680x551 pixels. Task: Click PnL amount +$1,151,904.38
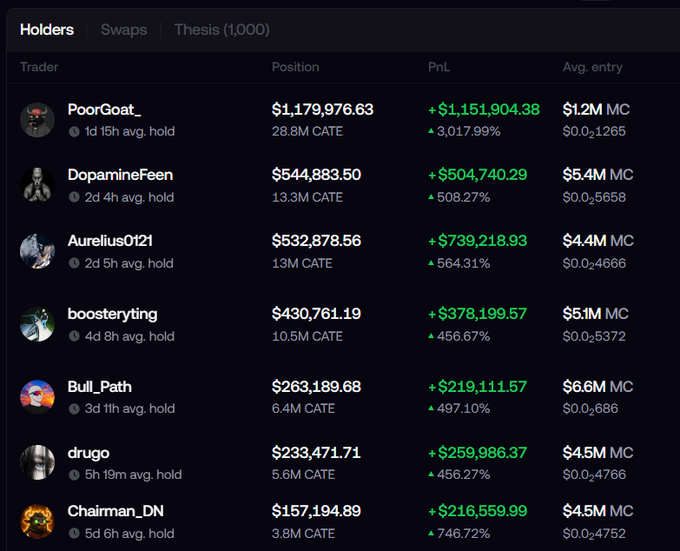pos(484,110)
